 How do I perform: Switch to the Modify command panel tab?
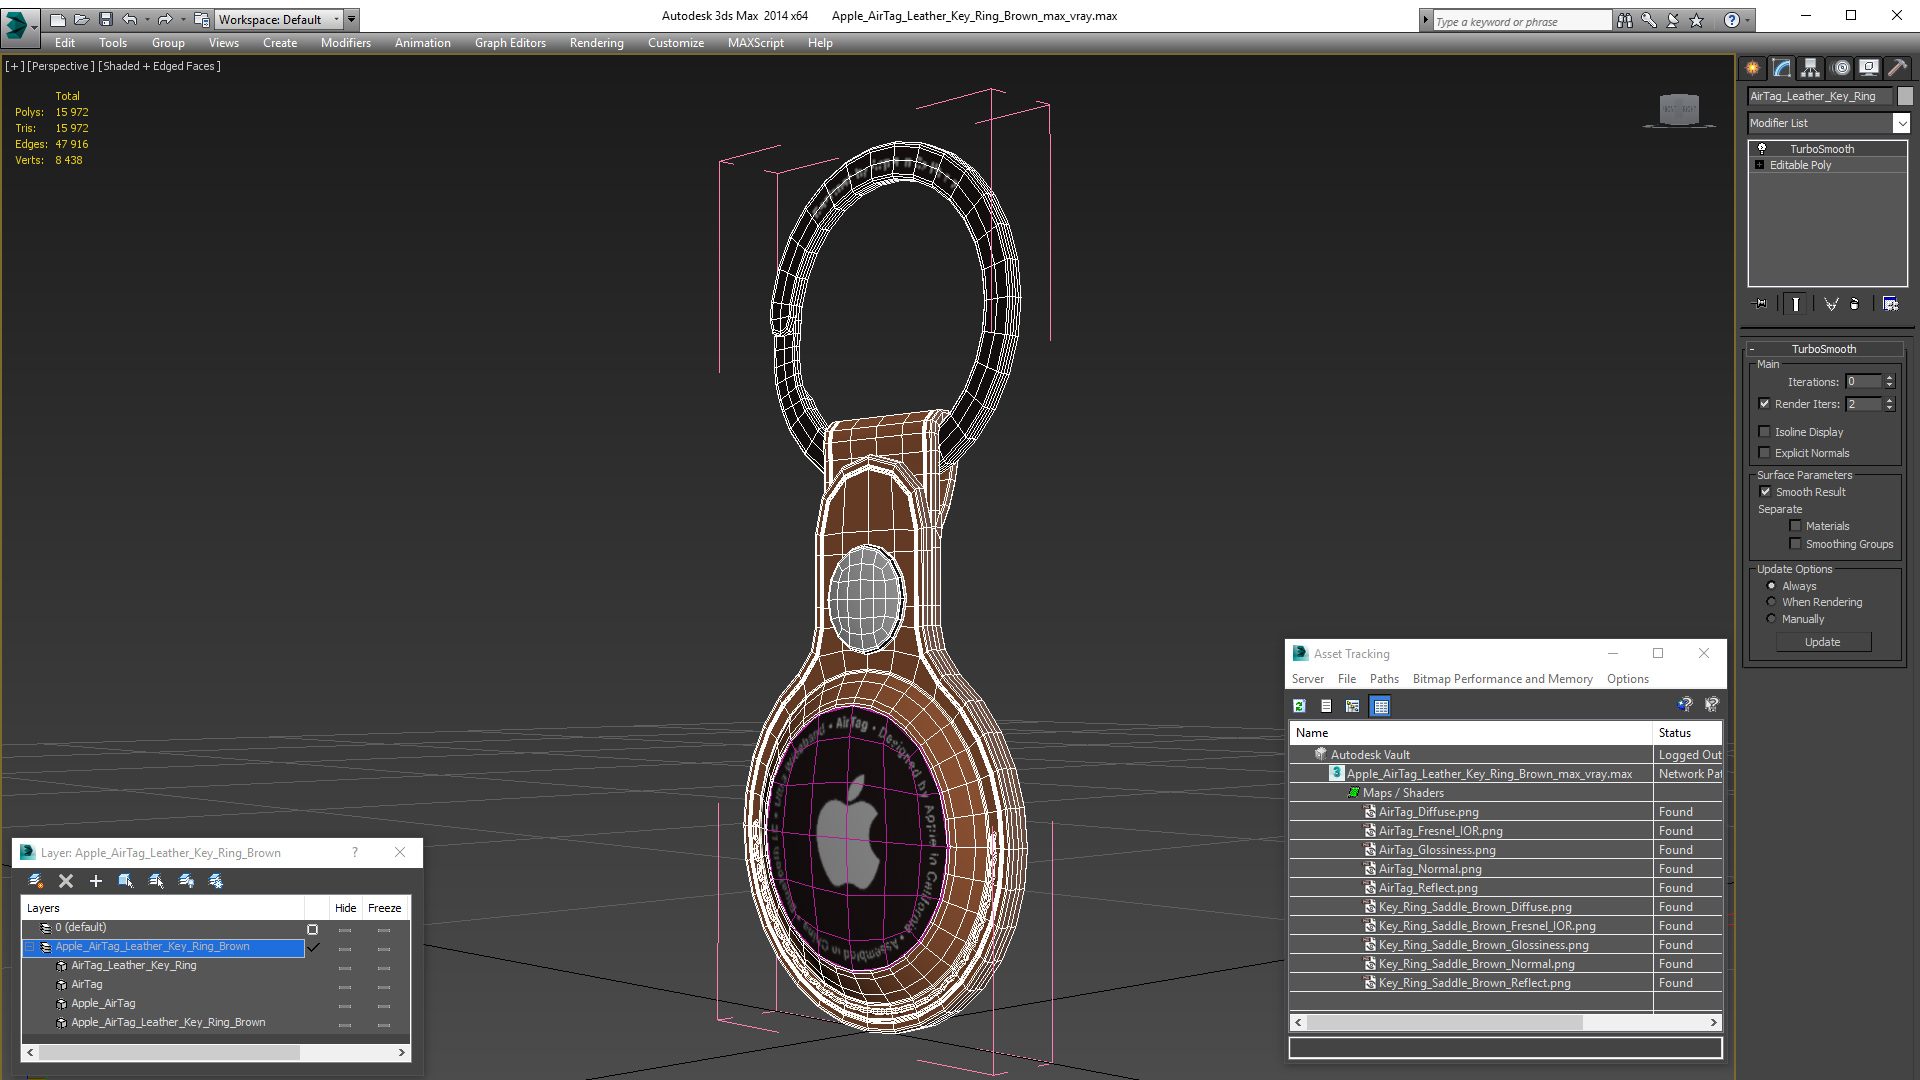tap(1782, 68)
